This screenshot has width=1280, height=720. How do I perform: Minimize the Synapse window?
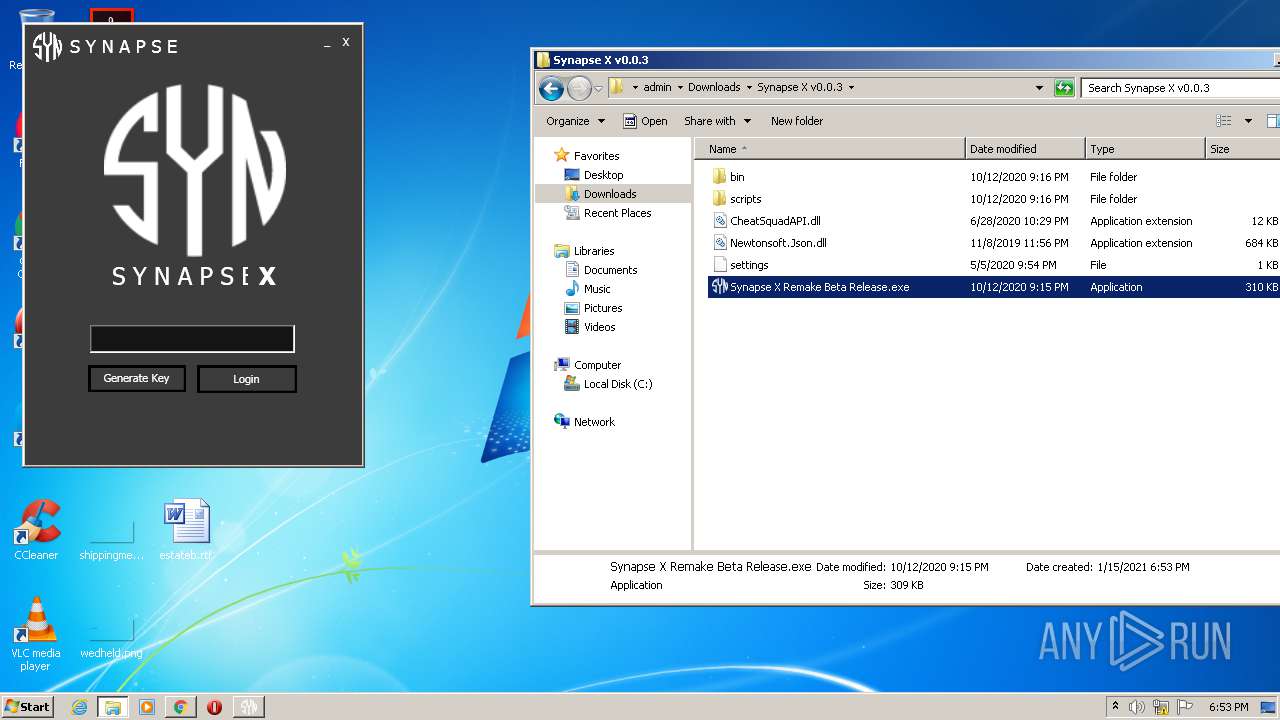tap(327, 45)
